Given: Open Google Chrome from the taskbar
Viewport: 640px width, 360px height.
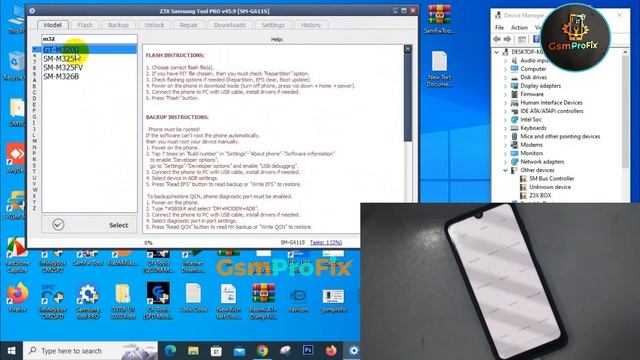Looking at the screenshot, I should 262,351.
